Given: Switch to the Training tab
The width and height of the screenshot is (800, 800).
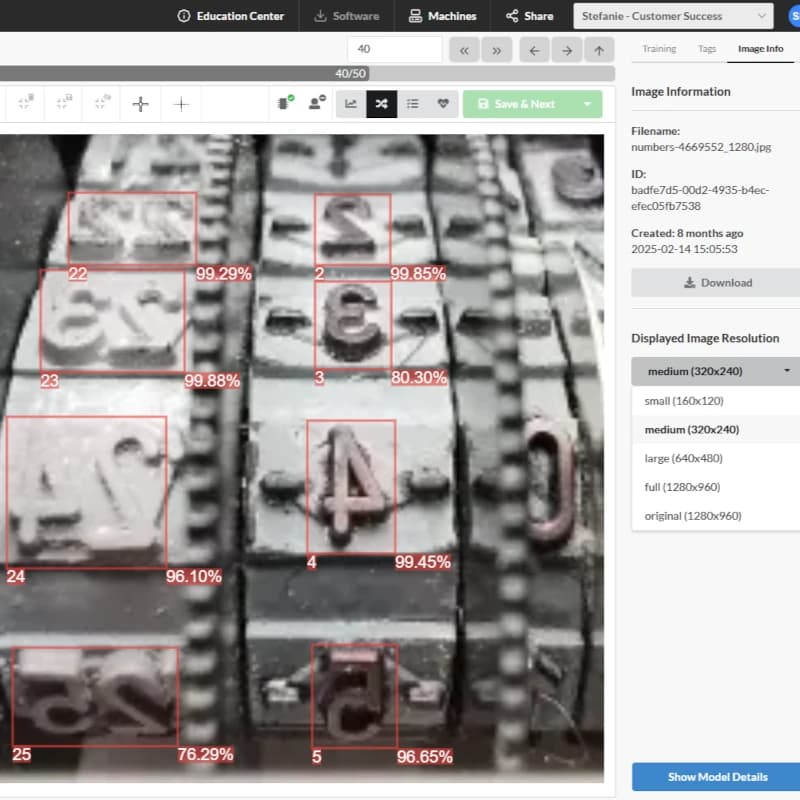Looking at the screenshot, I should click(x=660, y=49).
